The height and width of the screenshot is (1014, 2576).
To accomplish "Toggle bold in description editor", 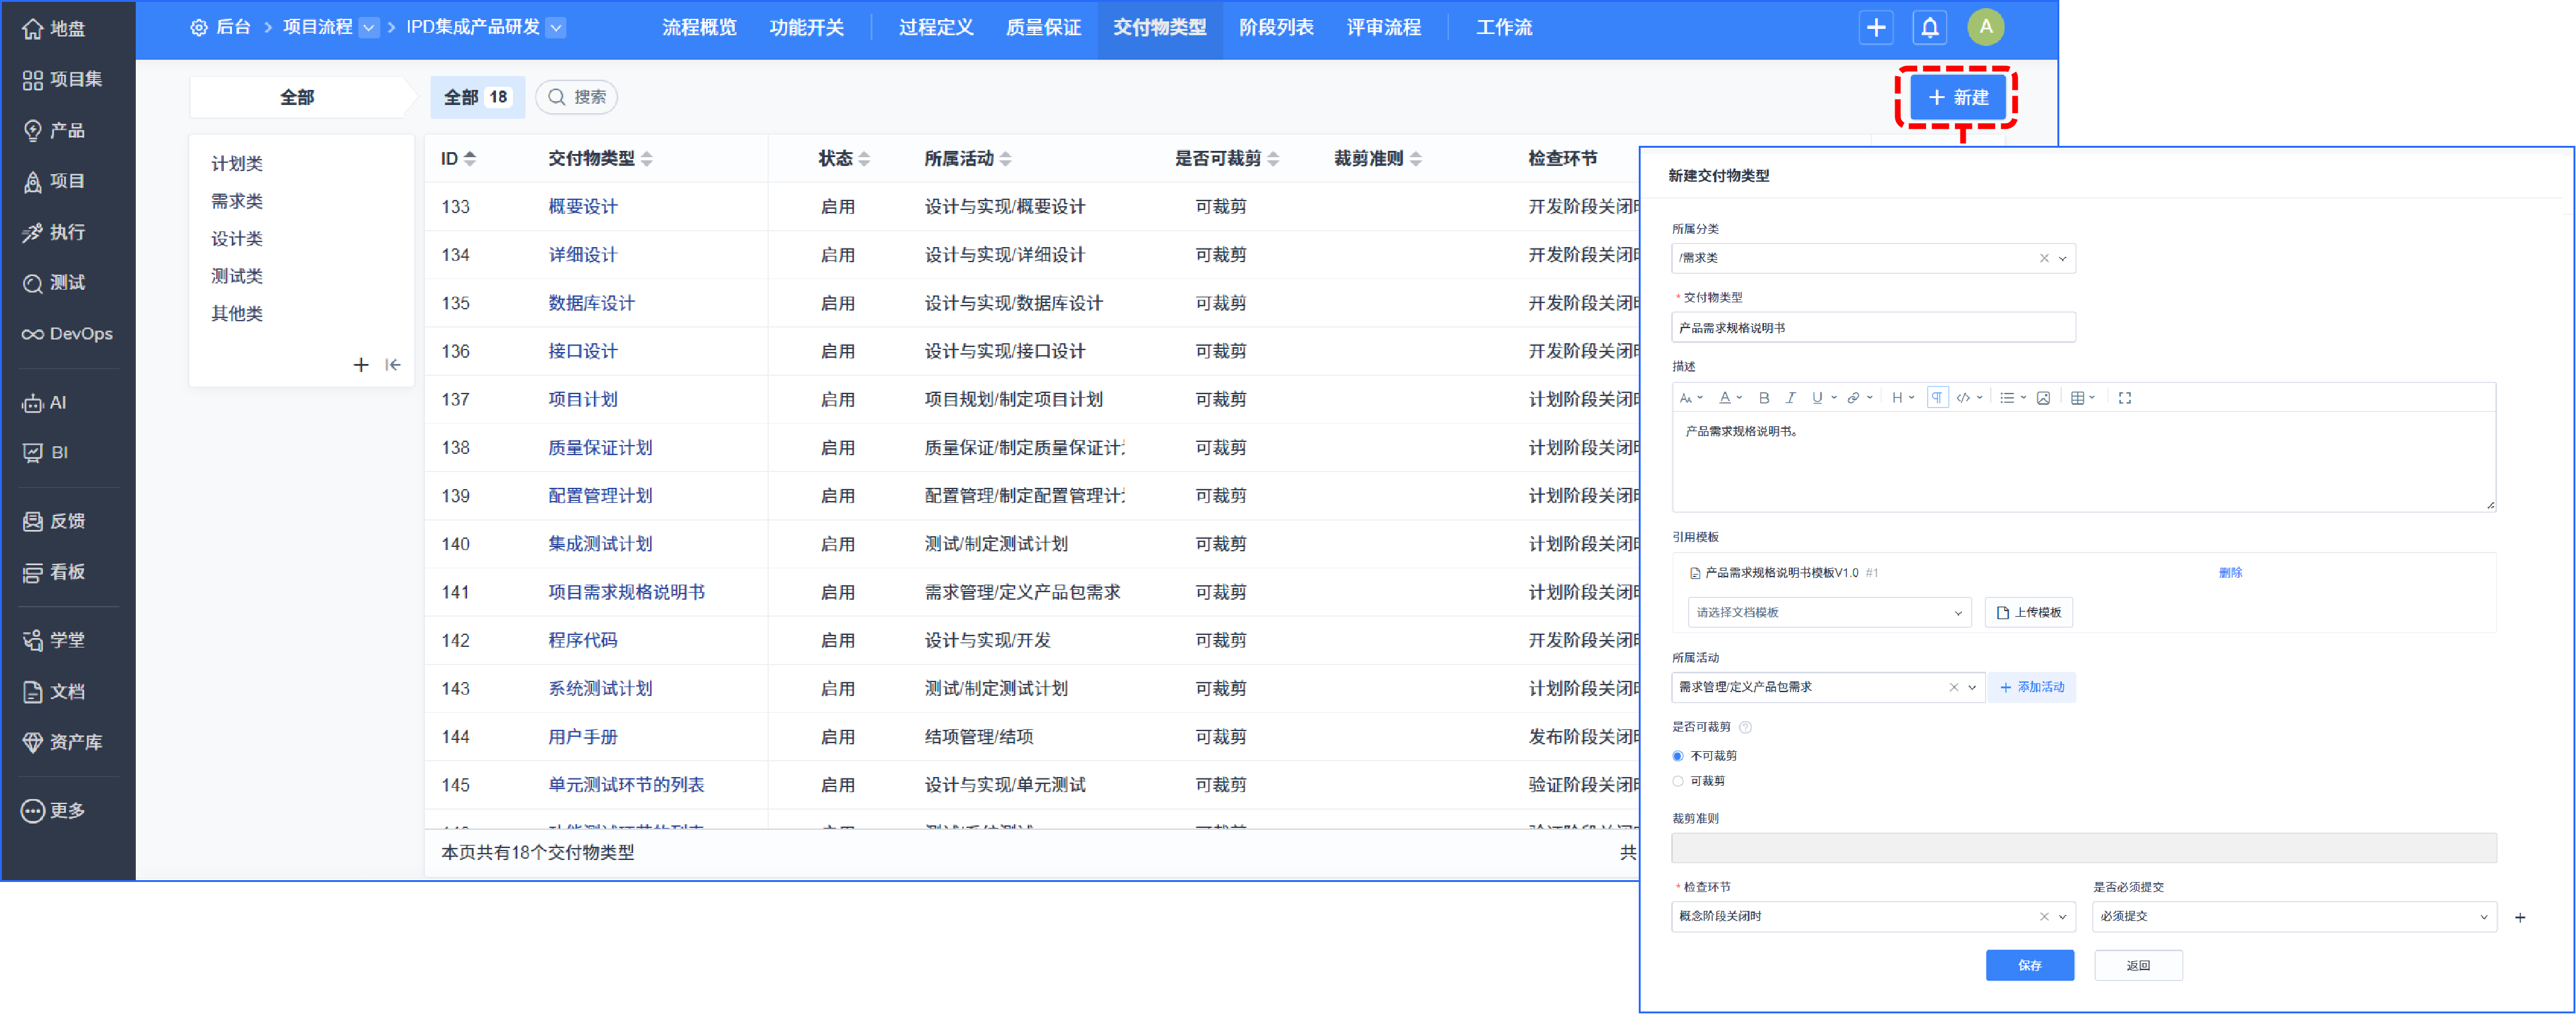I will click(1764, 398).
